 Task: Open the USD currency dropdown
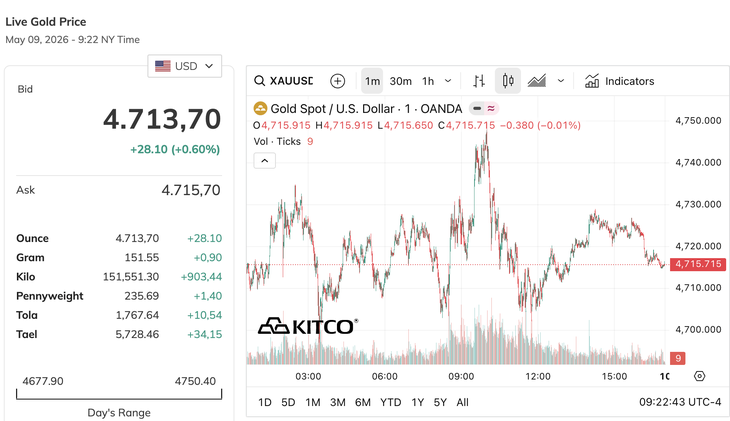tap(184, 66)
